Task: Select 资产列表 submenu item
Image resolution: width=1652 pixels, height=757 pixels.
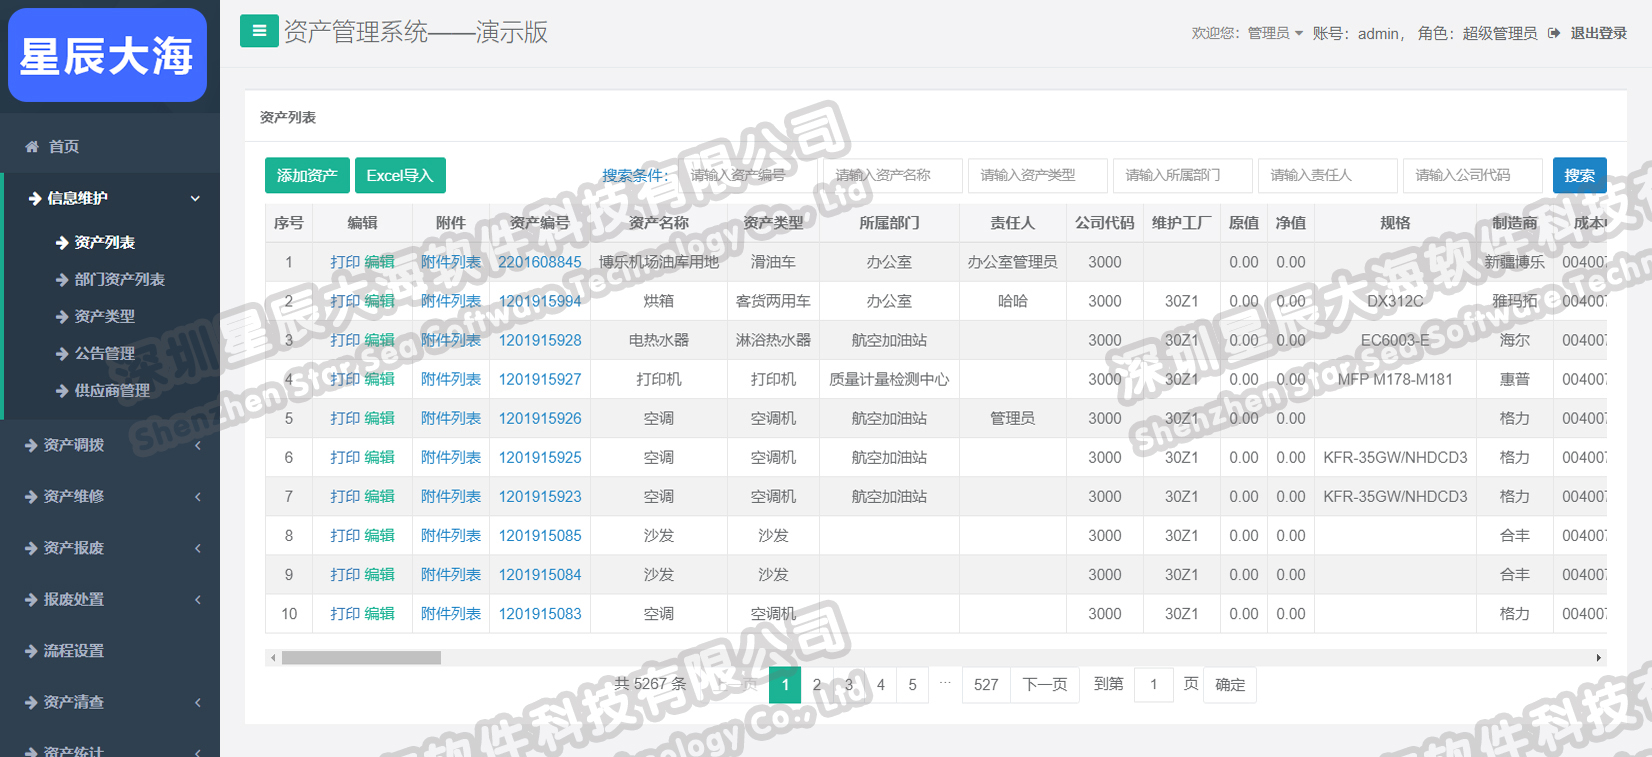Action: [x=104, y=242]
